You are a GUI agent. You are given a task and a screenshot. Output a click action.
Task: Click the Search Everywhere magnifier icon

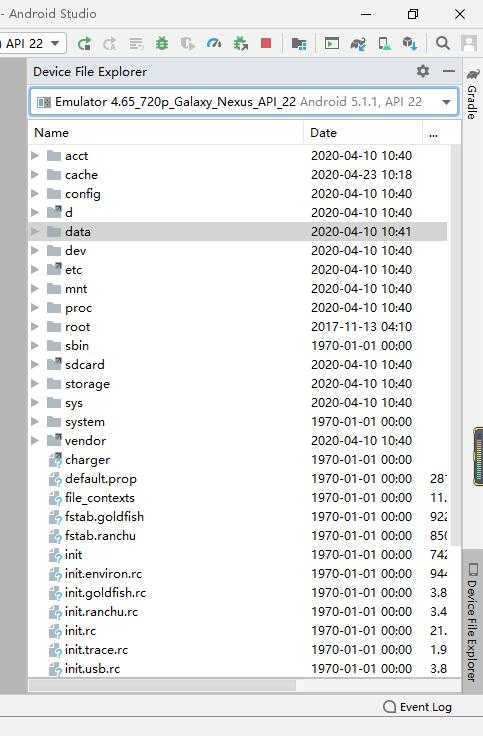pos(442,43)
